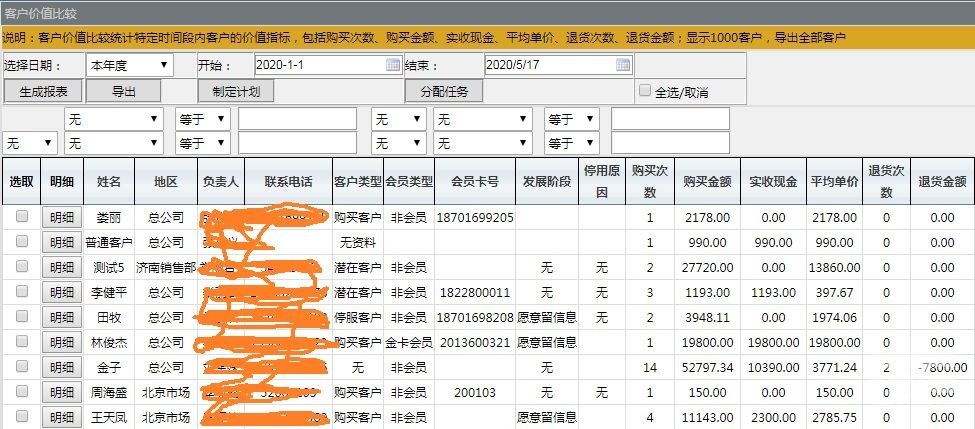Click the 姓名 column header
This screenshot has height=429, width=975.
109,182
